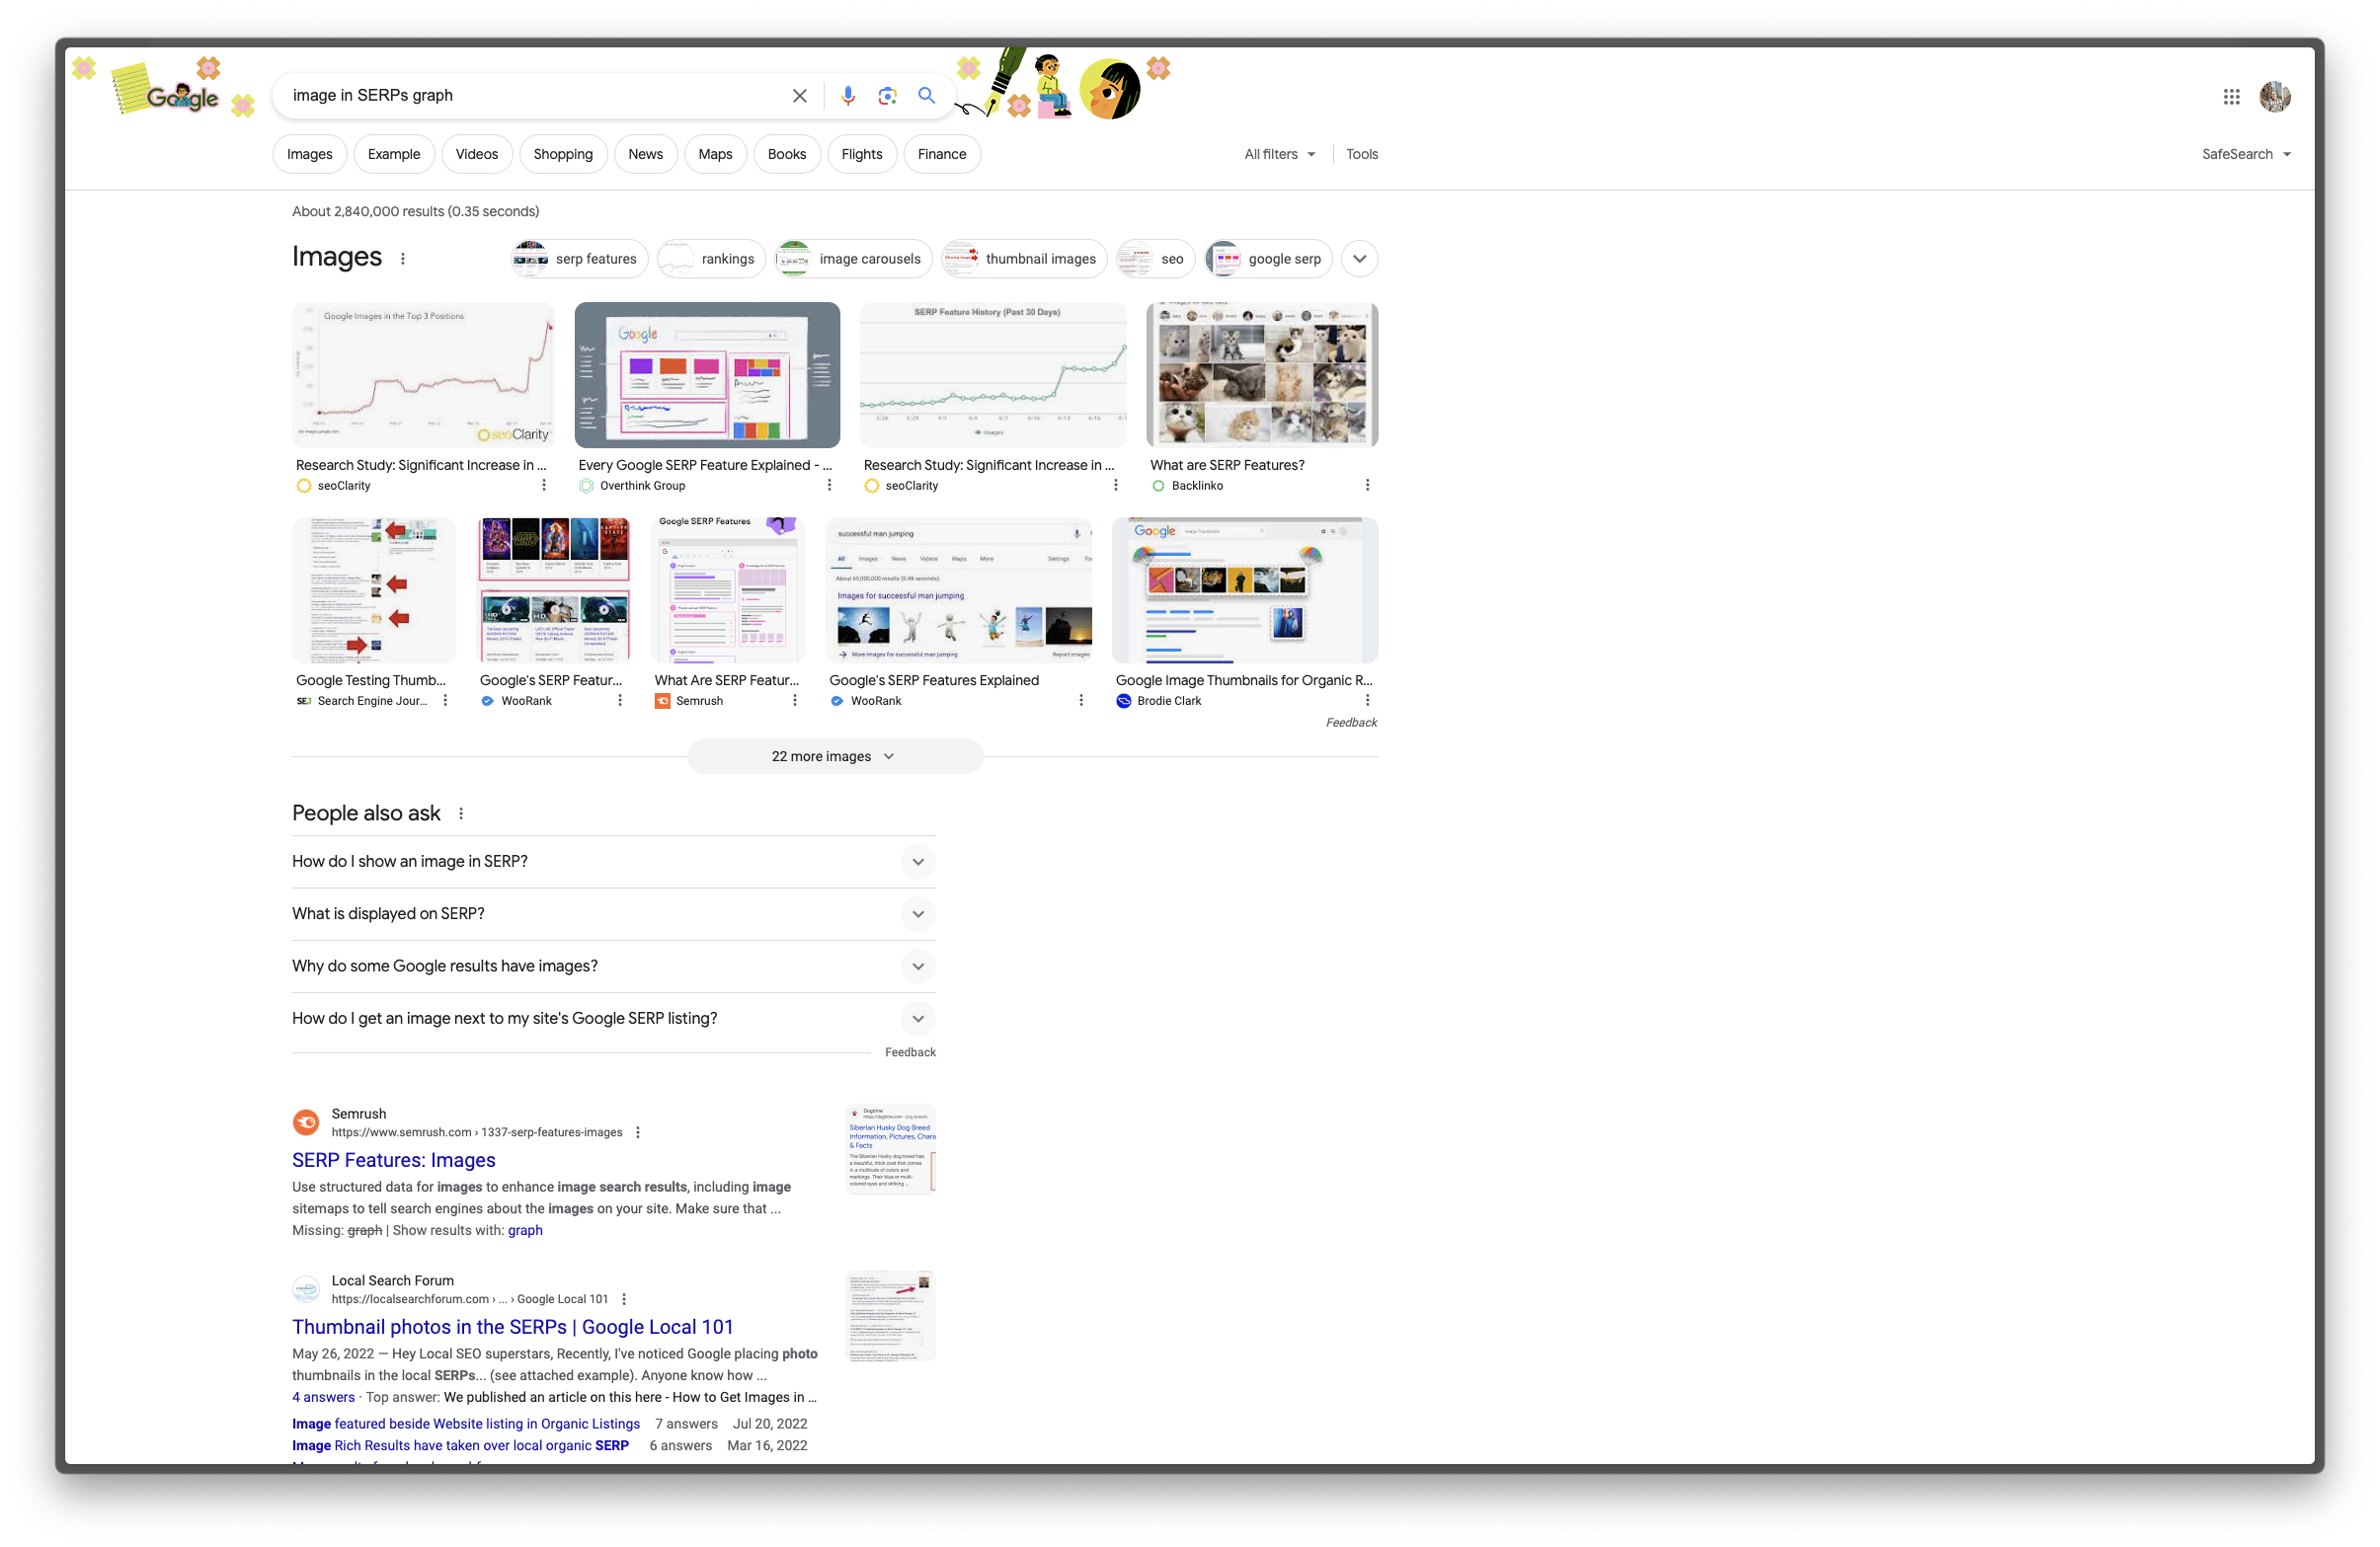2380x1547 pixels.
Task: Clear the search query with the X icon
Action: pos(799,96)
